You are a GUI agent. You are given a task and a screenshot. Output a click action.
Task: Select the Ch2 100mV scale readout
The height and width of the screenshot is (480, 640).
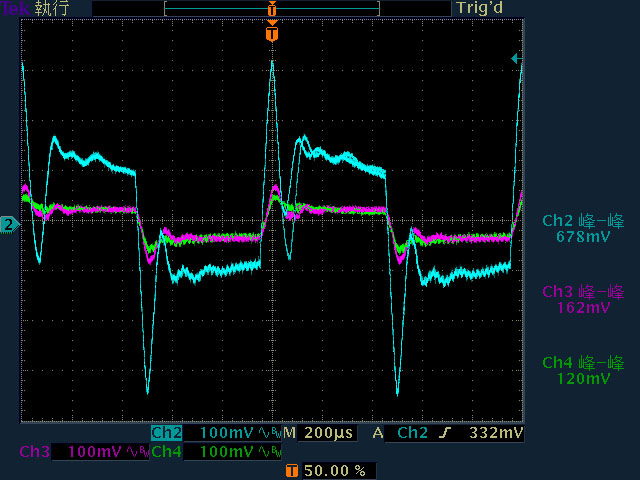click(227, 433)
